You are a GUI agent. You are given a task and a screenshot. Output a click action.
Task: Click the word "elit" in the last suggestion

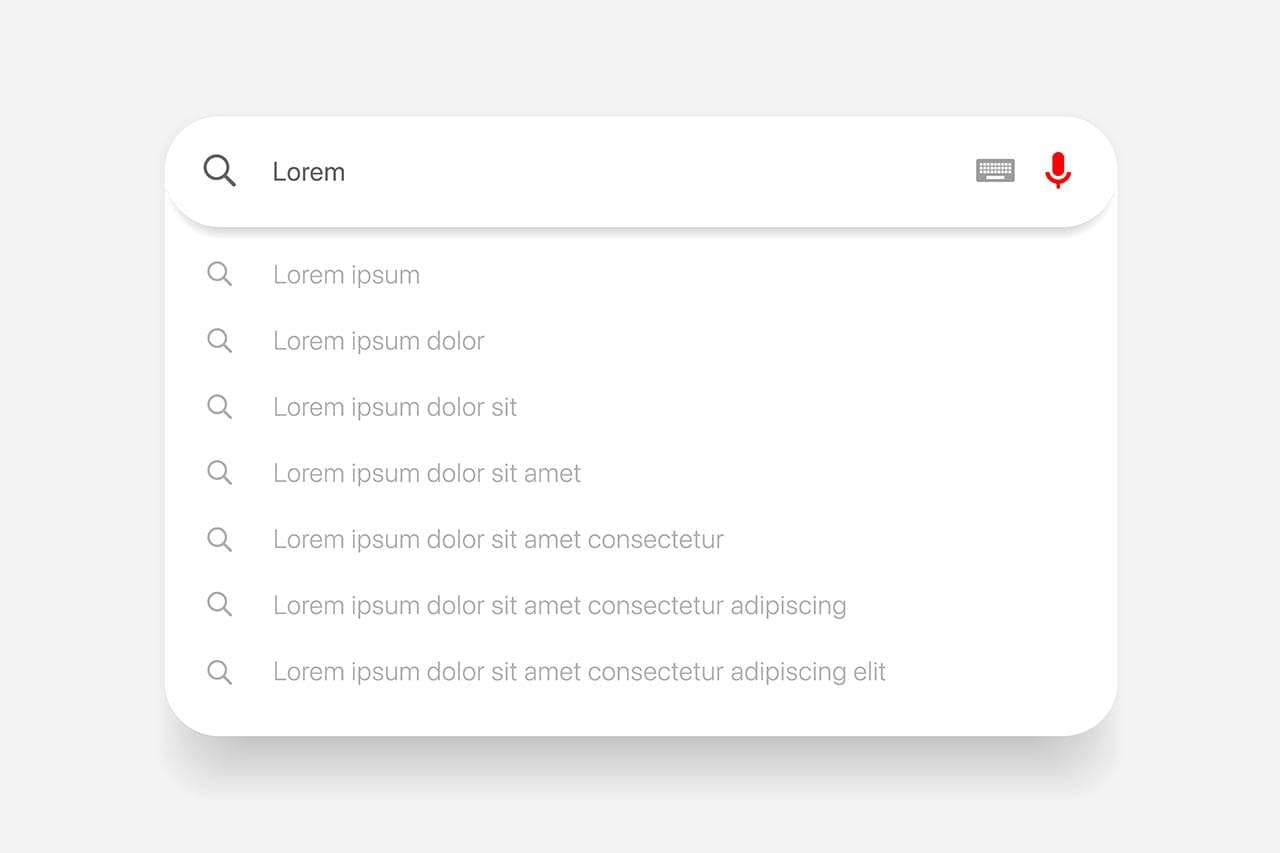coord(869,671)
